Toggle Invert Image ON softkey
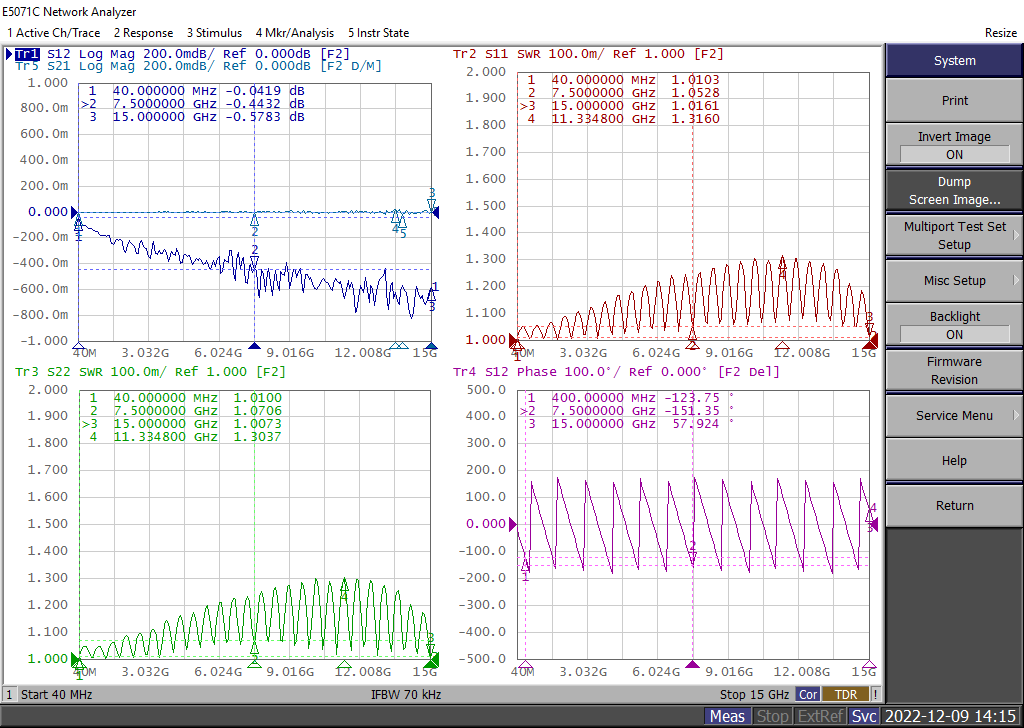 (x=954, y=145)
